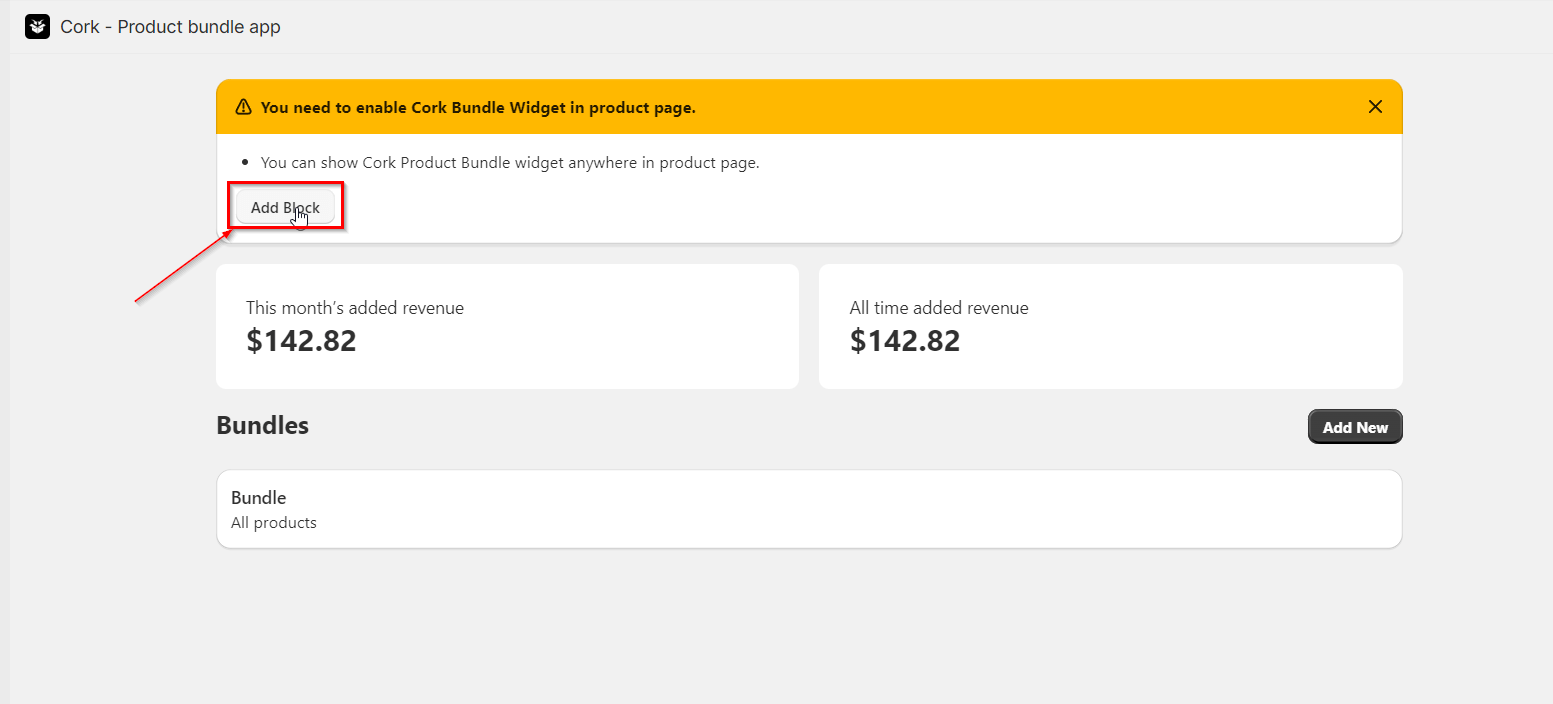The height and width of the screenshot is (704, 1553).
Task: Click the Add New bundle button
Action: click(x=1355, y=427)
